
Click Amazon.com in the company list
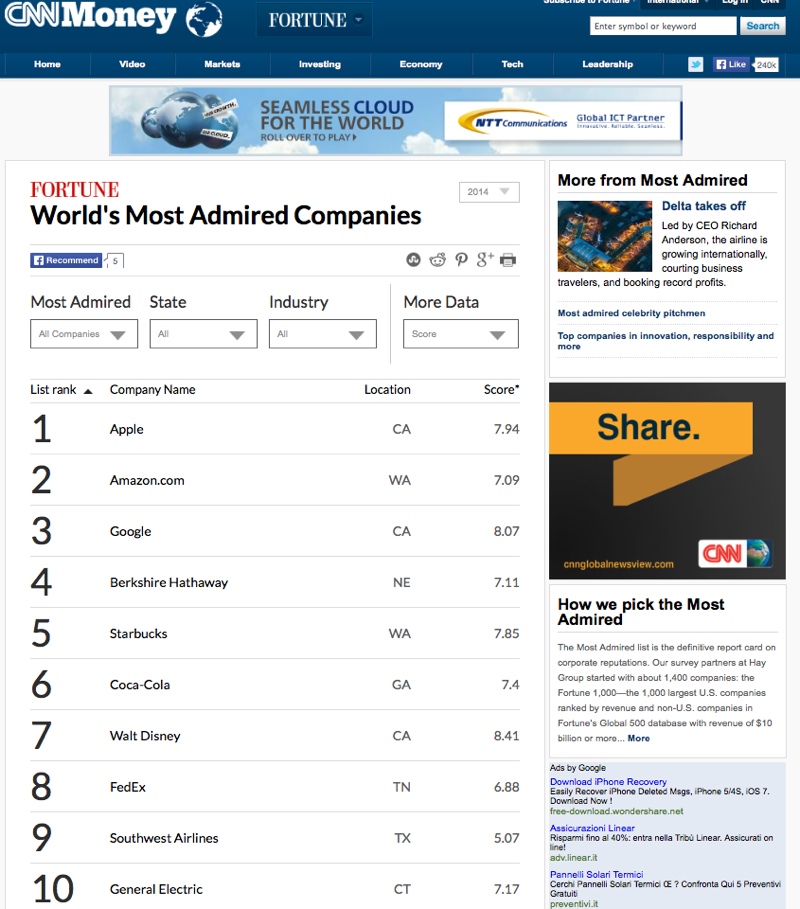(147, 480)
